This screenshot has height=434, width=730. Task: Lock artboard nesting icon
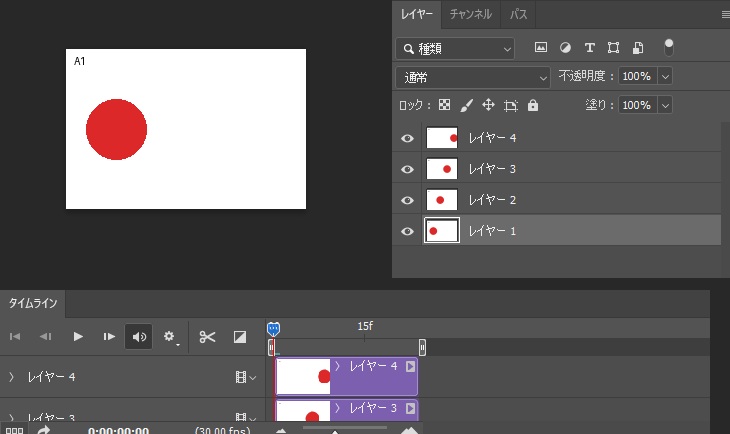[511, 106]
